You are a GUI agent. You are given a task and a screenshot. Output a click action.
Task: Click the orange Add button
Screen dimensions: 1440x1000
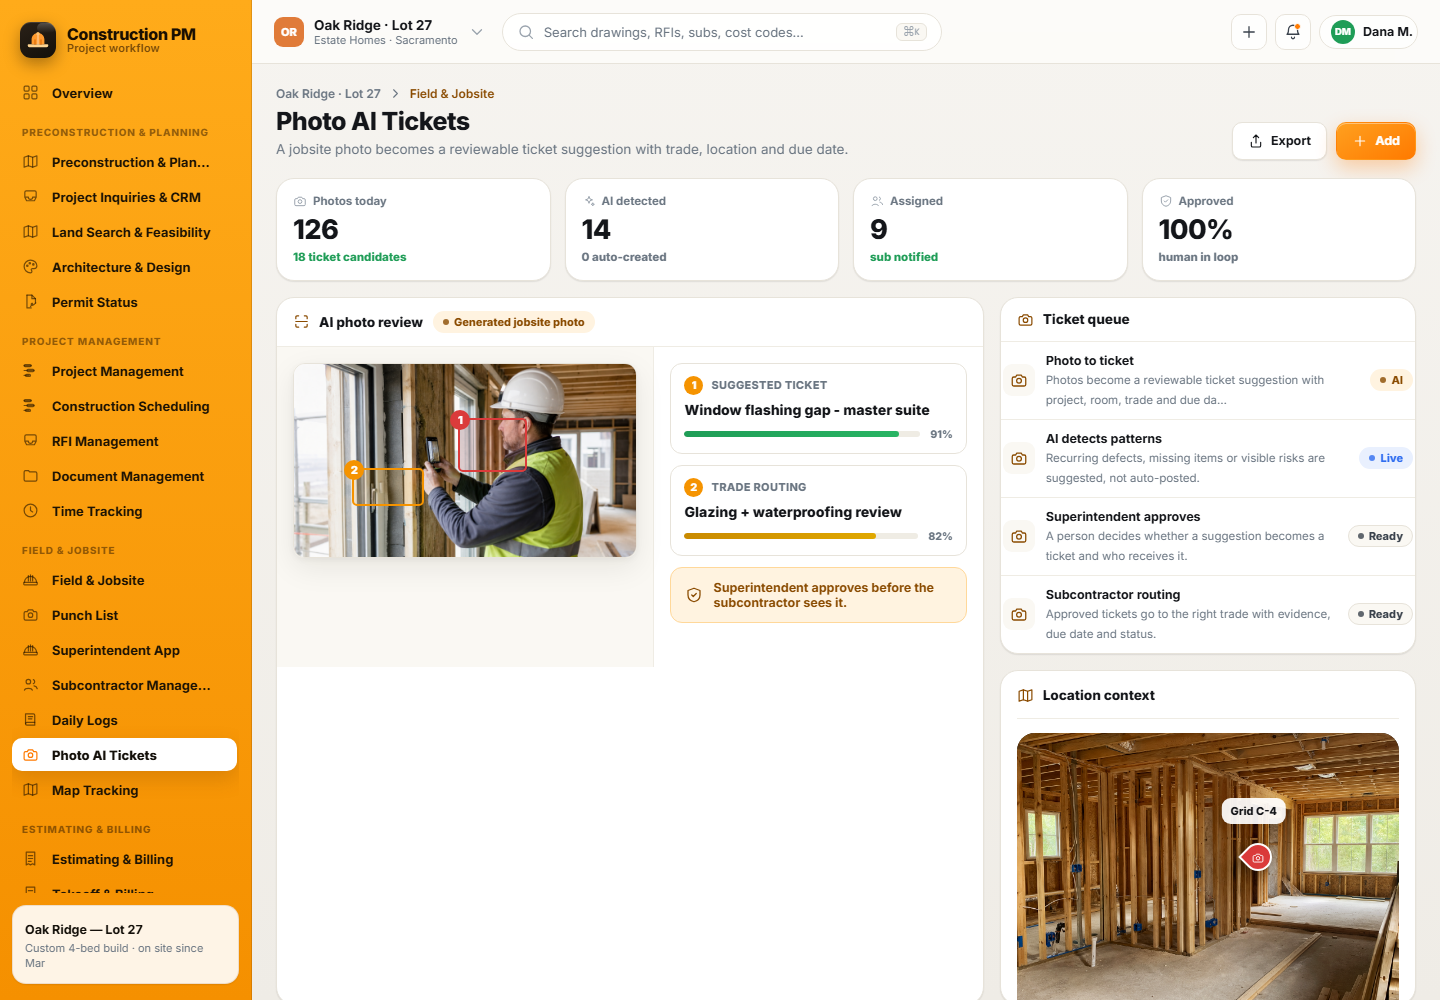[1376, 141]
